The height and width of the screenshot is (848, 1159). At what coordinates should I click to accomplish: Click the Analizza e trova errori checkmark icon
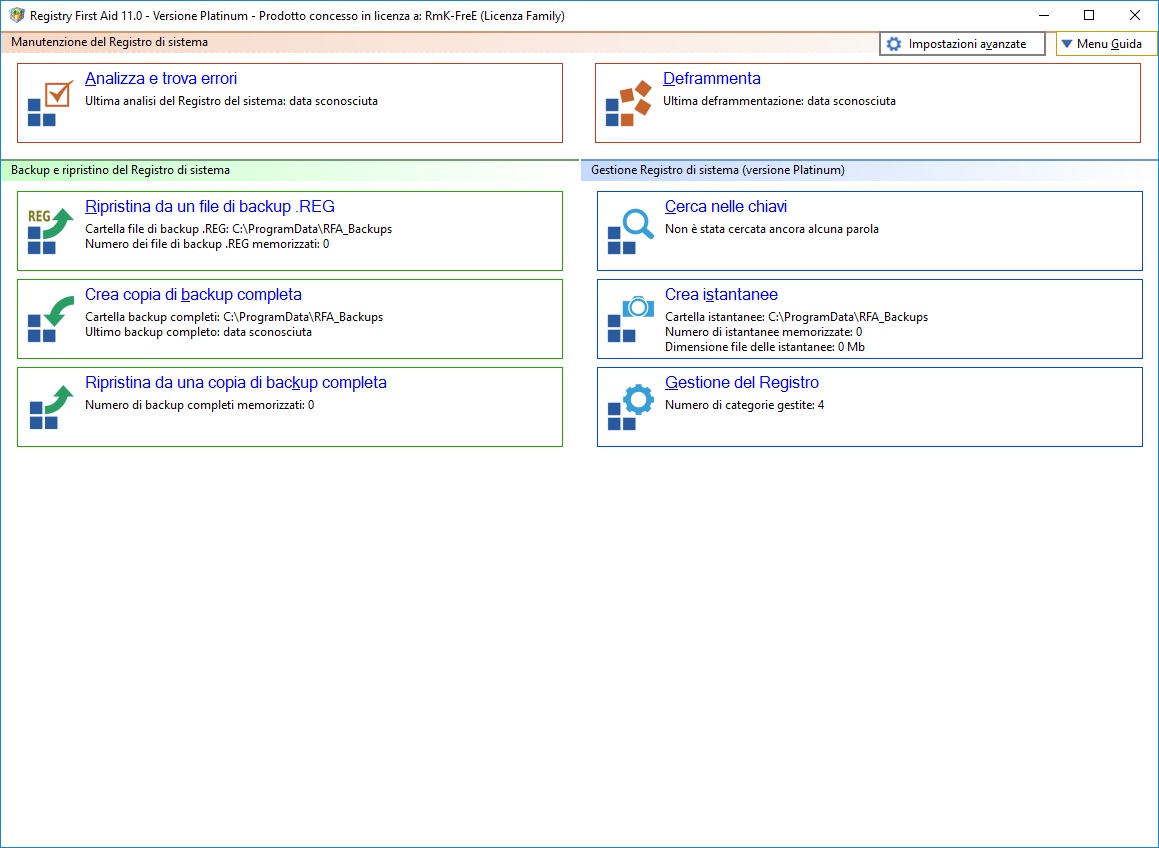(50, 103)
